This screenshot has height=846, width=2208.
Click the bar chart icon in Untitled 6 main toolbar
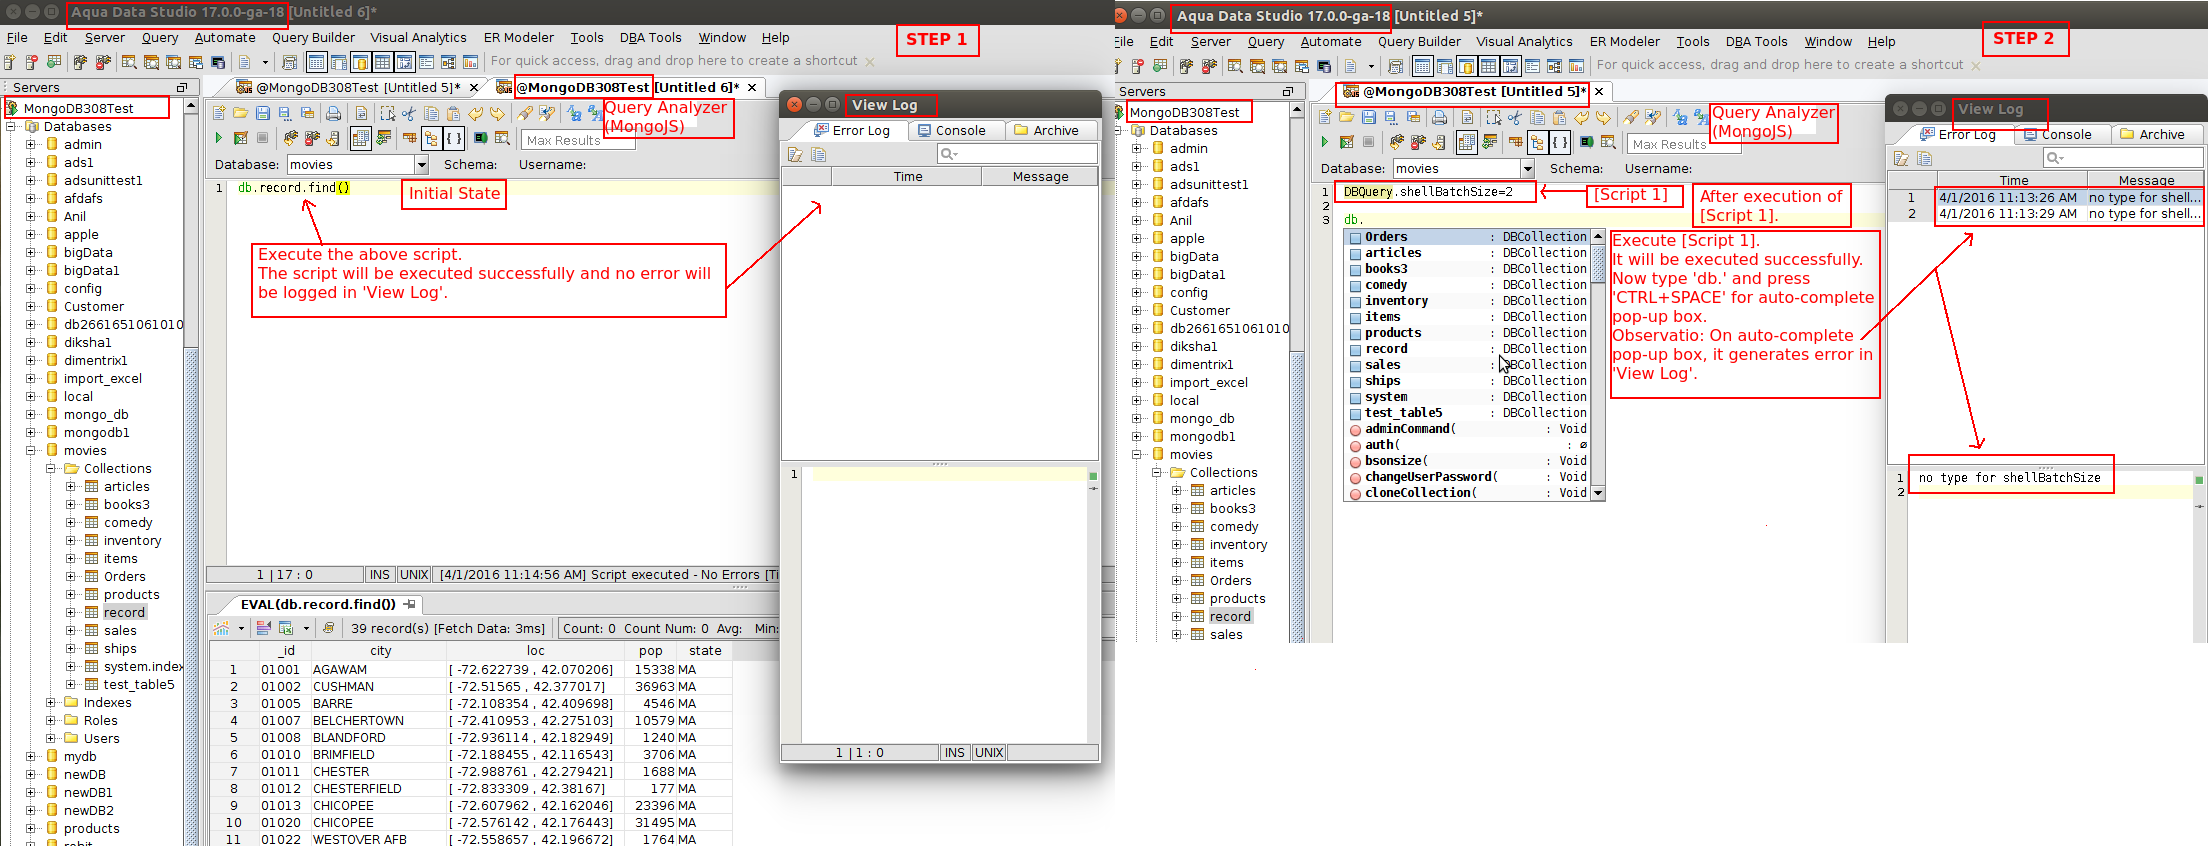470,62
